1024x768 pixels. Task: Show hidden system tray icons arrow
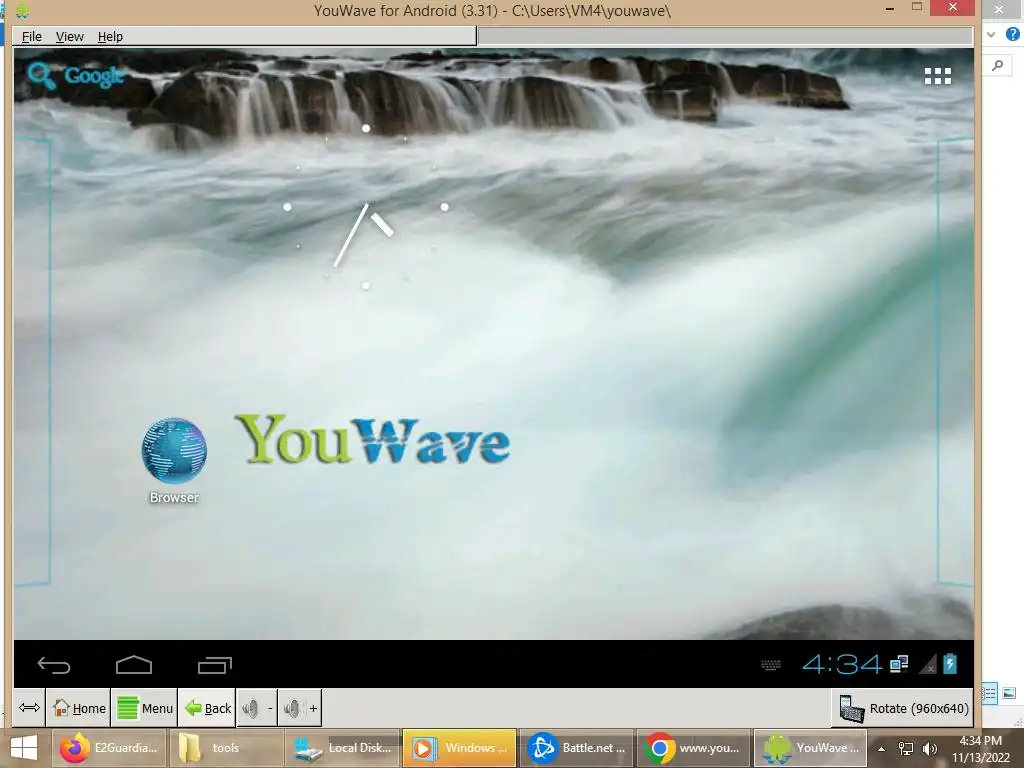(881, 749)
